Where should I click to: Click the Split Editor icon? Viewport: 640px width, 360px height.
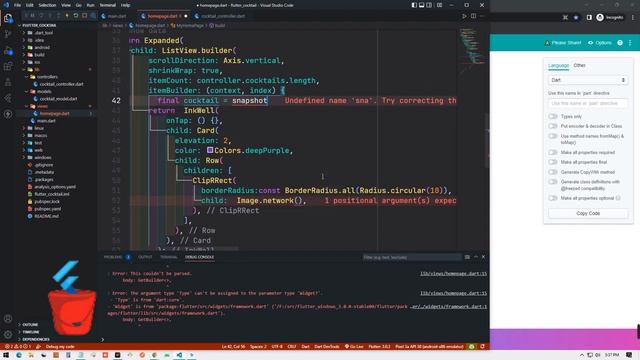click(473, 16)
